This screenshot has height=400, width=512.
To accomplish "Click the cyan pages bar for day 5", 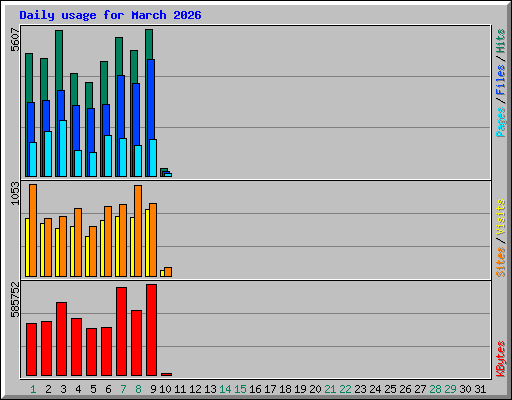I will coord(93,164).
